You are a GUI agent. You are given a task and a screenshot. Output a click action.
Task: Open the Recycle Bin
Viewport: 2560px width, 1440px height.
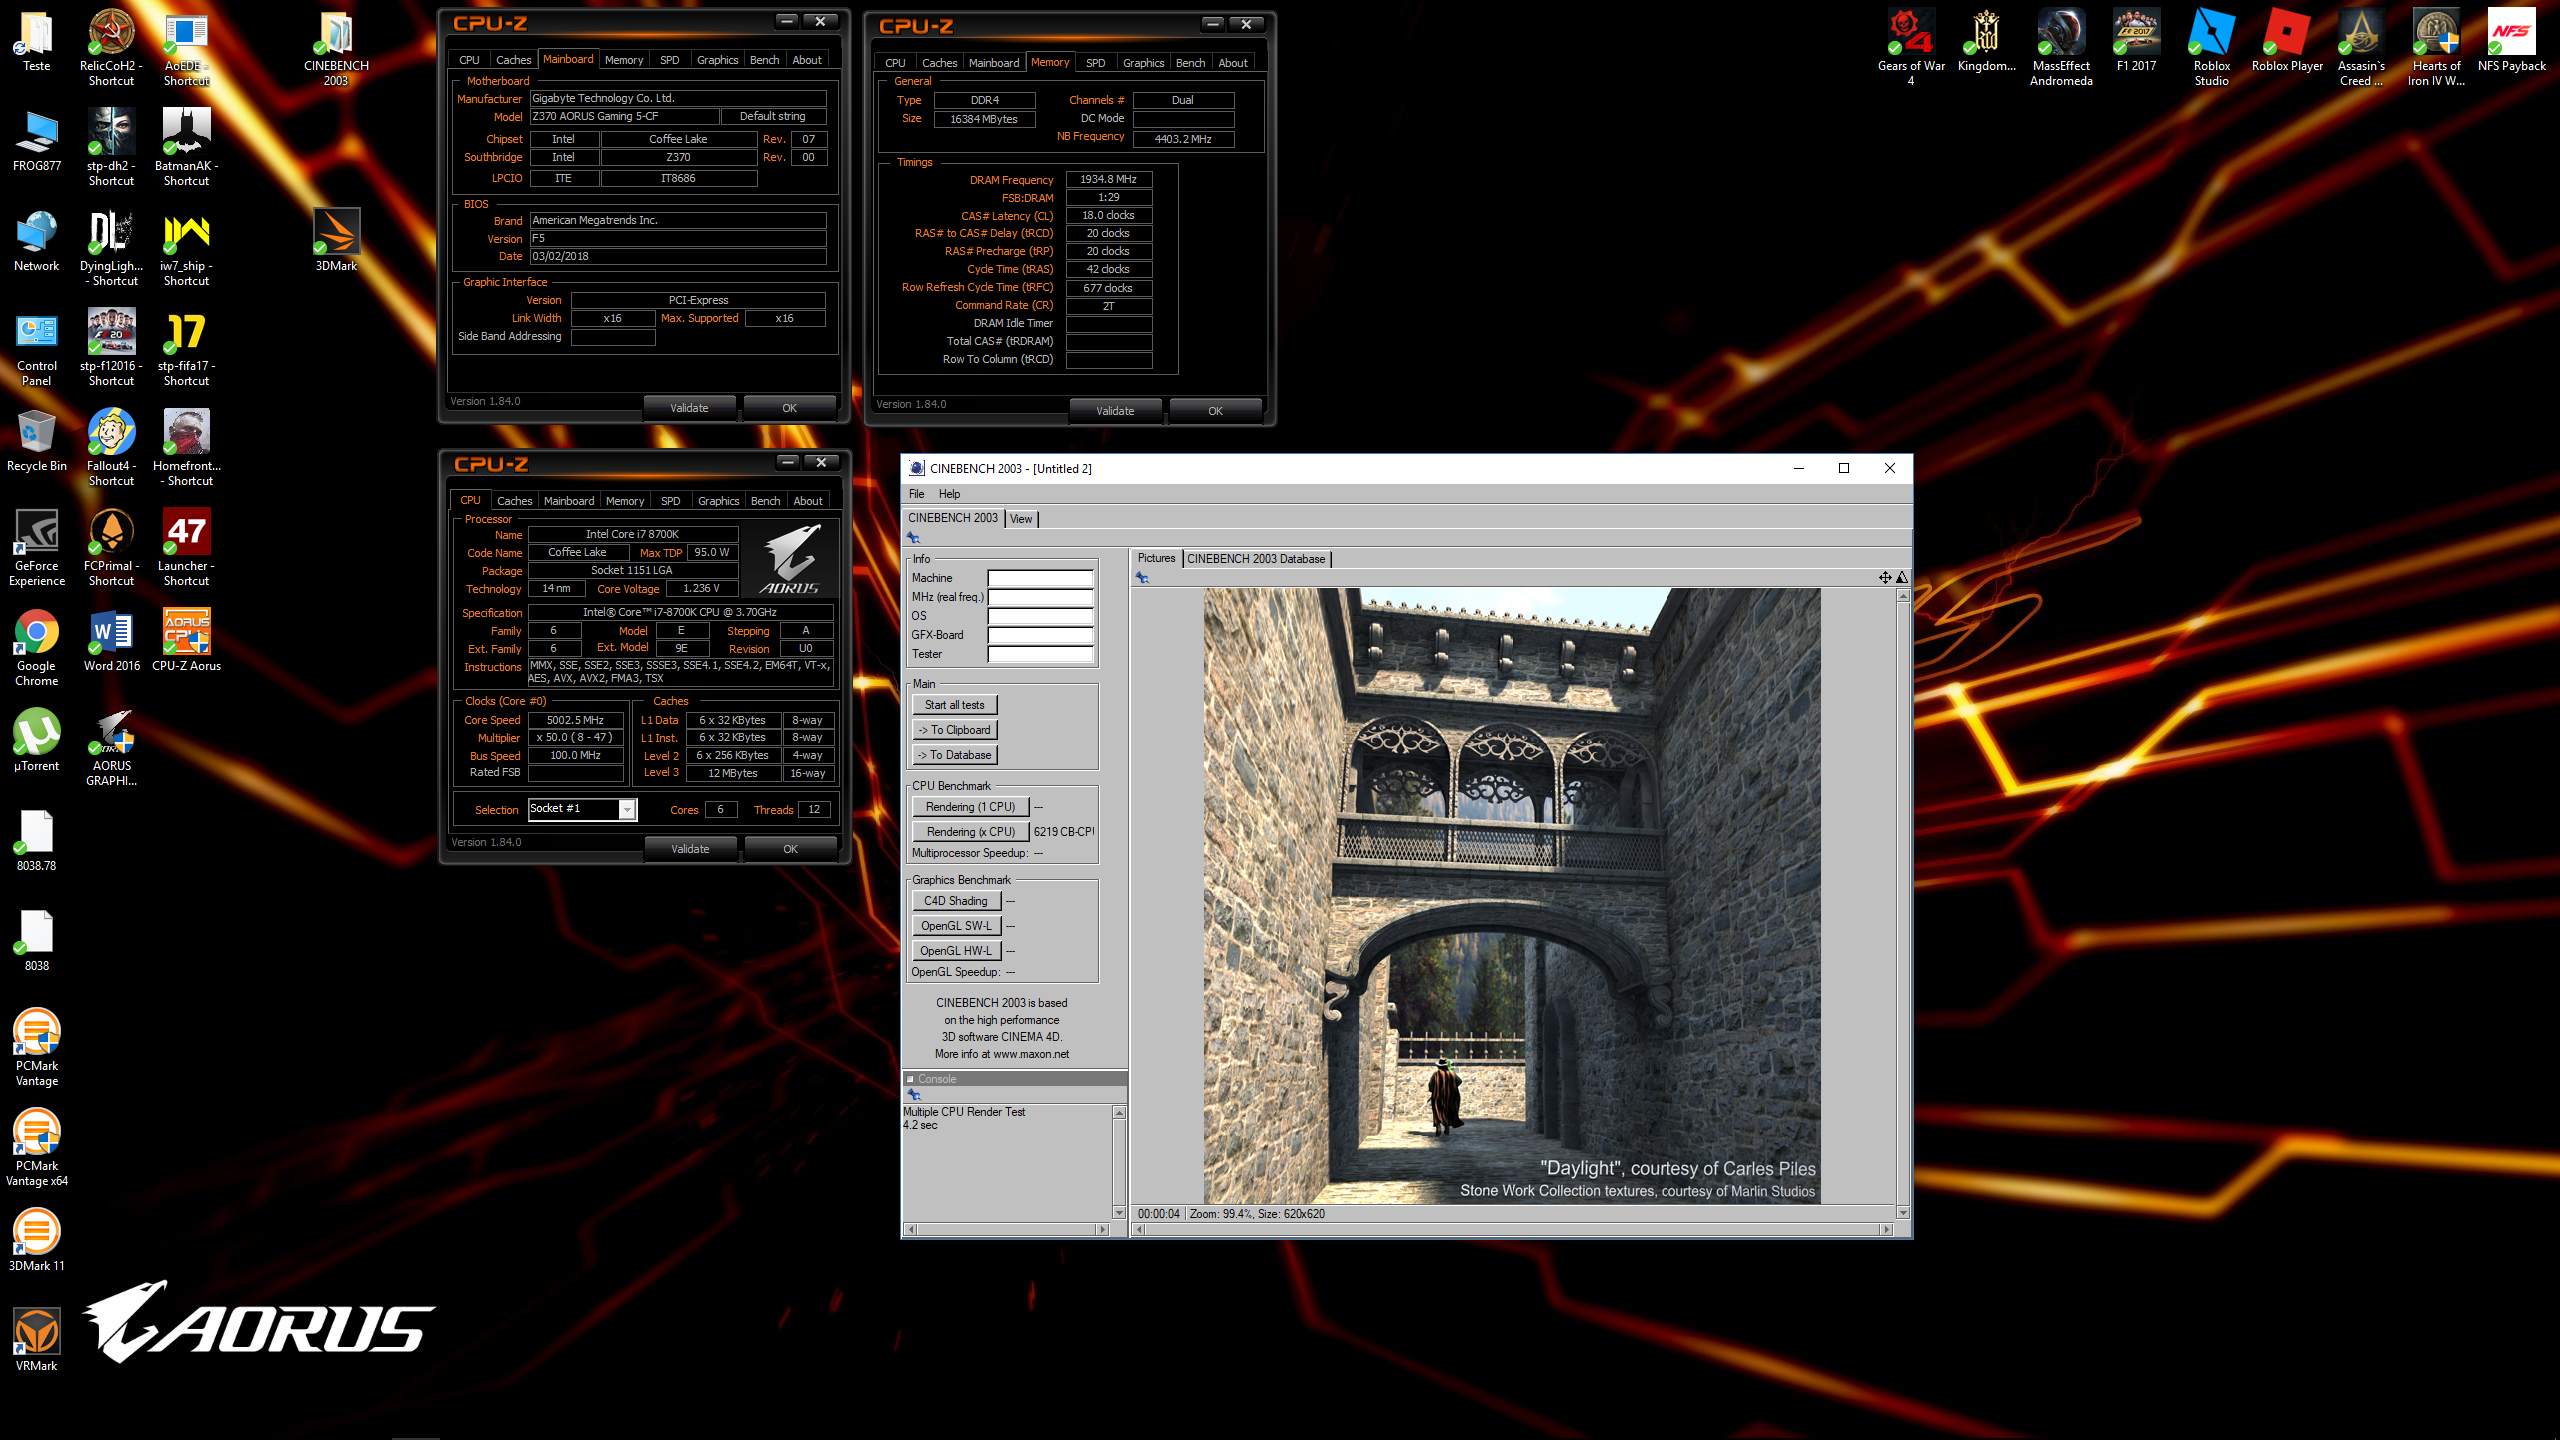[37, 441]
